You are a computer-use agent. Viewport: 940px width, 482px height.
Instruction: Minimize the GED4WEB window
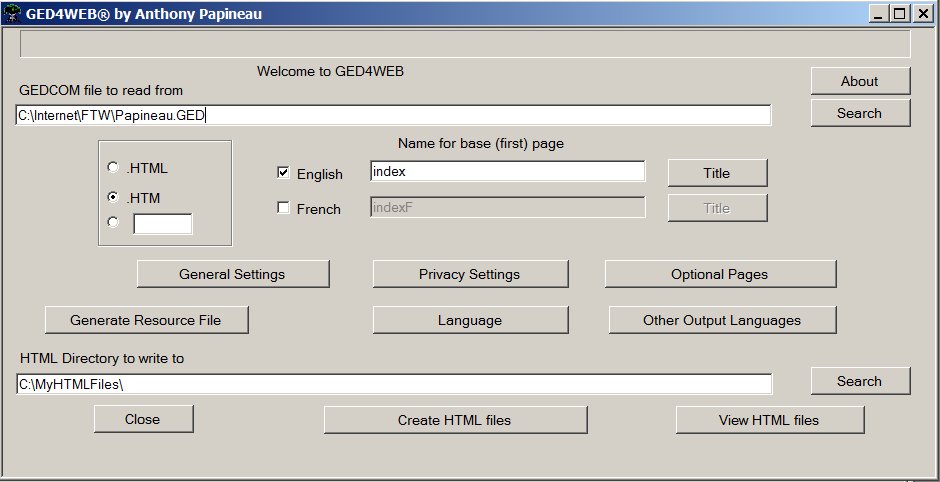coord(878,13)
